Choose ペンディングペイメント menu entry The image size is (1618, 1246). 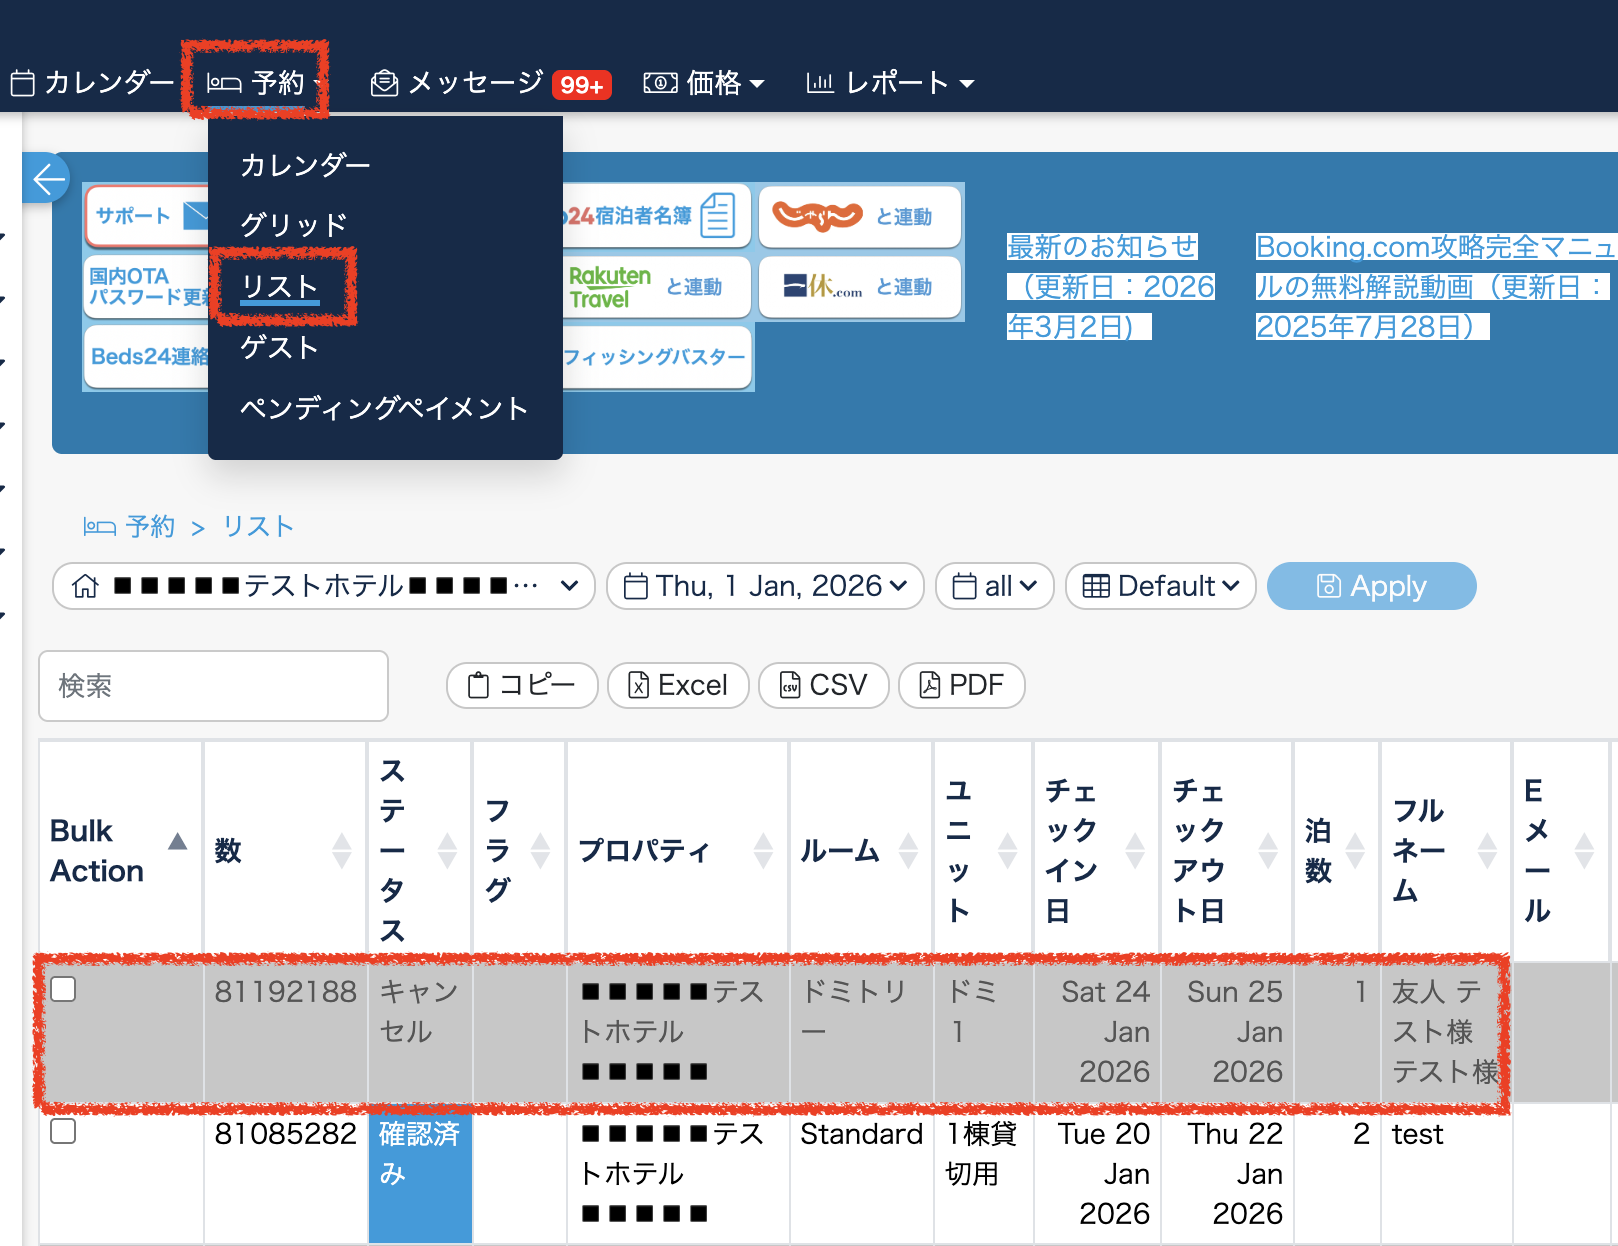[x=384, y=409]
